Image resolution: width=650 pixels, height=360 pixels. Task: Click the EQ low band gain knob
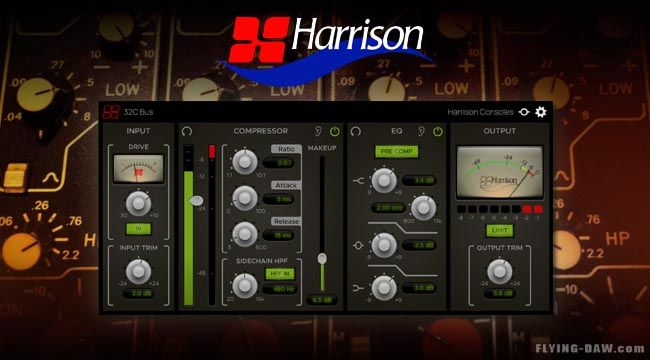(384, 288)
